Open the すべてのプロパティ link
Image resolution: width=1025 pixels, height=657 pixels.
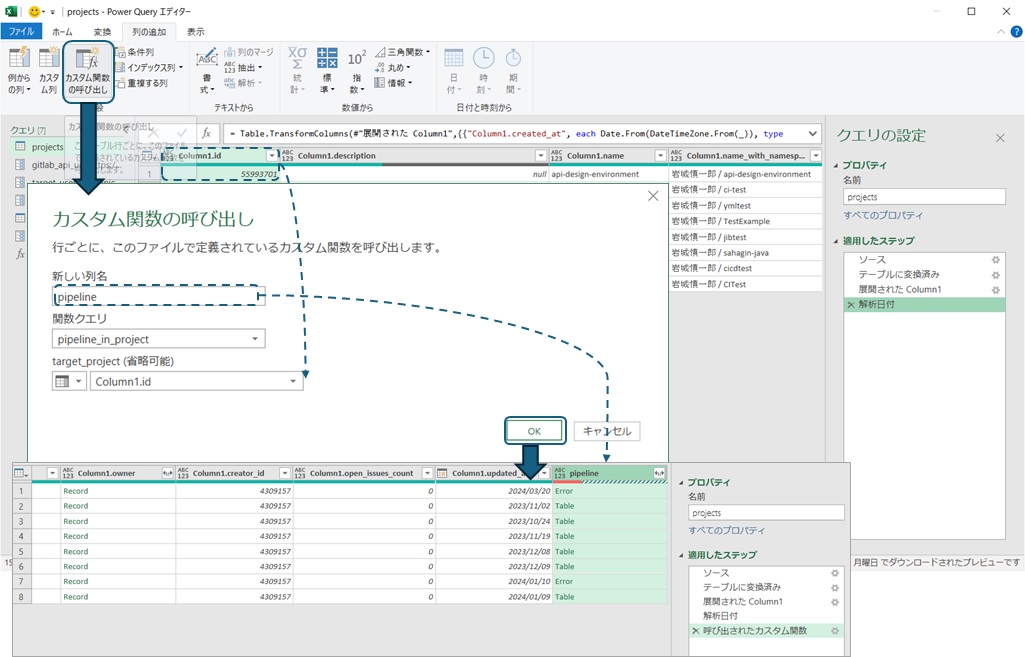click(882, 216)
